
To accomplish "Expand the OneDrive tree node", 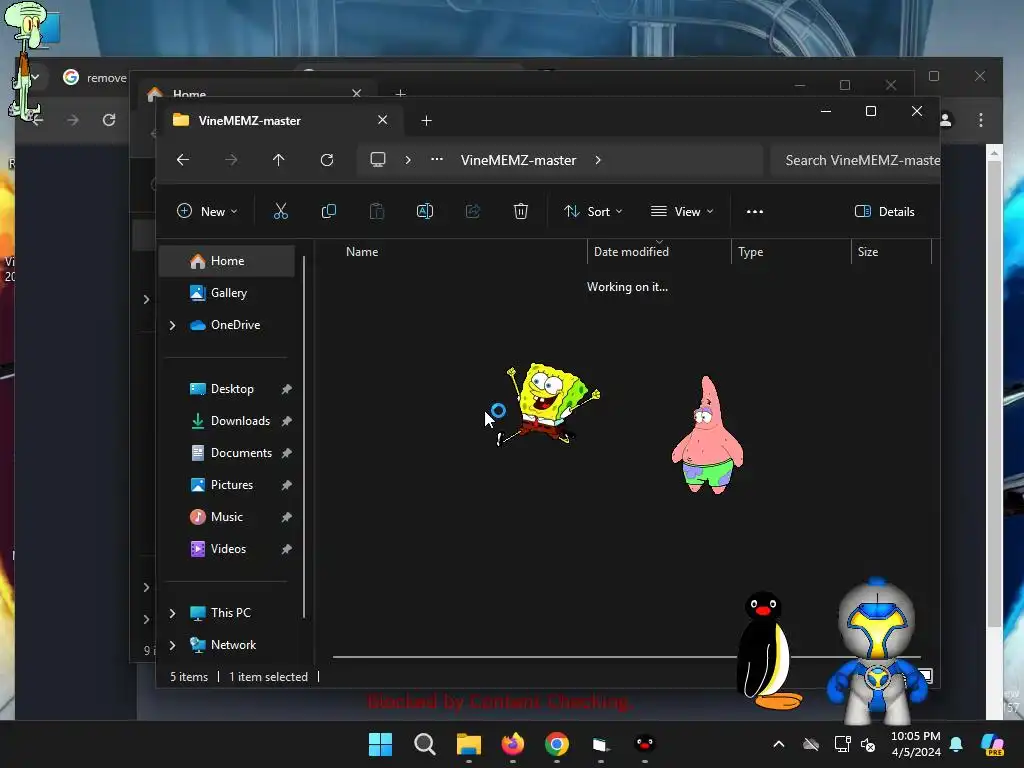I will (172, 325).
